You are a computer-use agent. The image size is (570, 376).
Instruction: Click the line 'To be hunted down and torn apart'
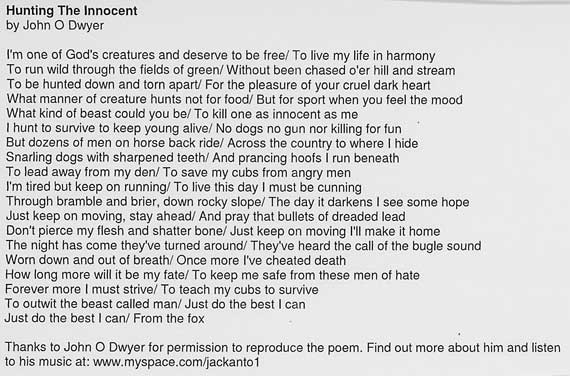coord(218,85)
